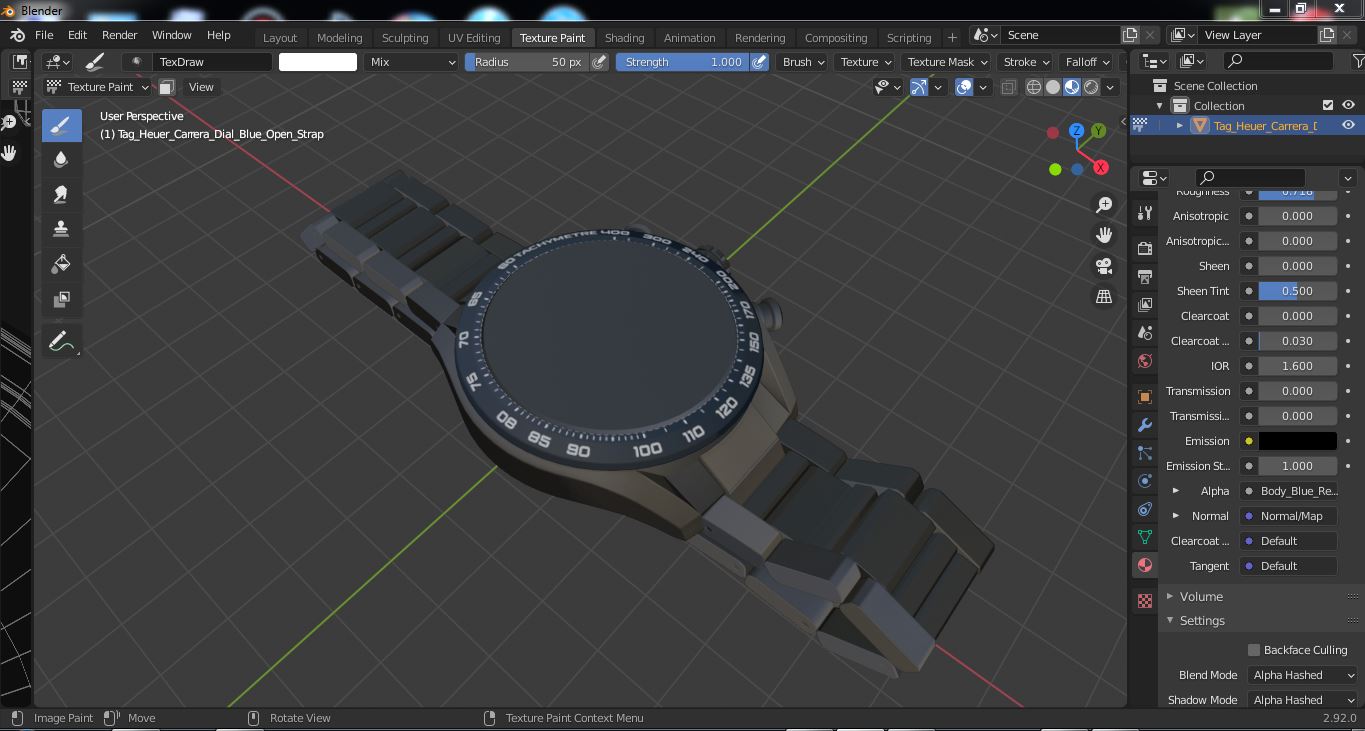The image size is (1365, 731).
Task: Open the Physics properties tab
Action: point(1145,481)
